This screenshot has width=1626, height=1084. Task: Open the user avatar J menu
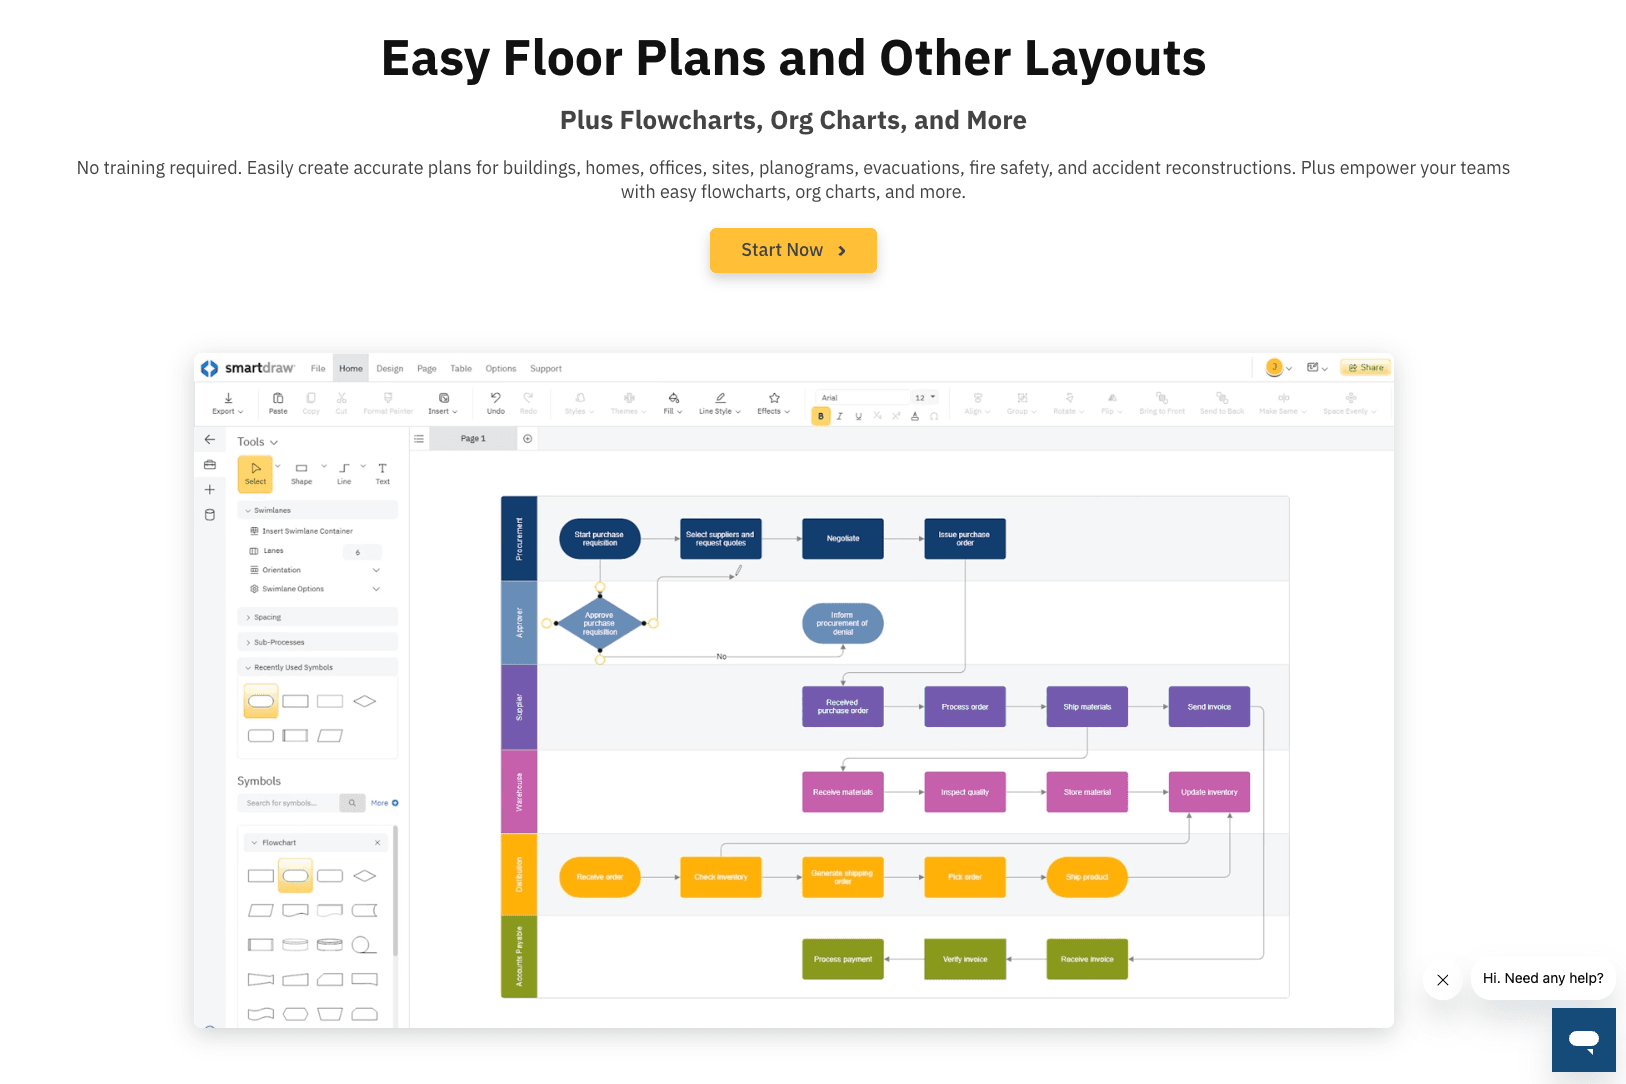pyautogui.click(x=1279, y=368)
